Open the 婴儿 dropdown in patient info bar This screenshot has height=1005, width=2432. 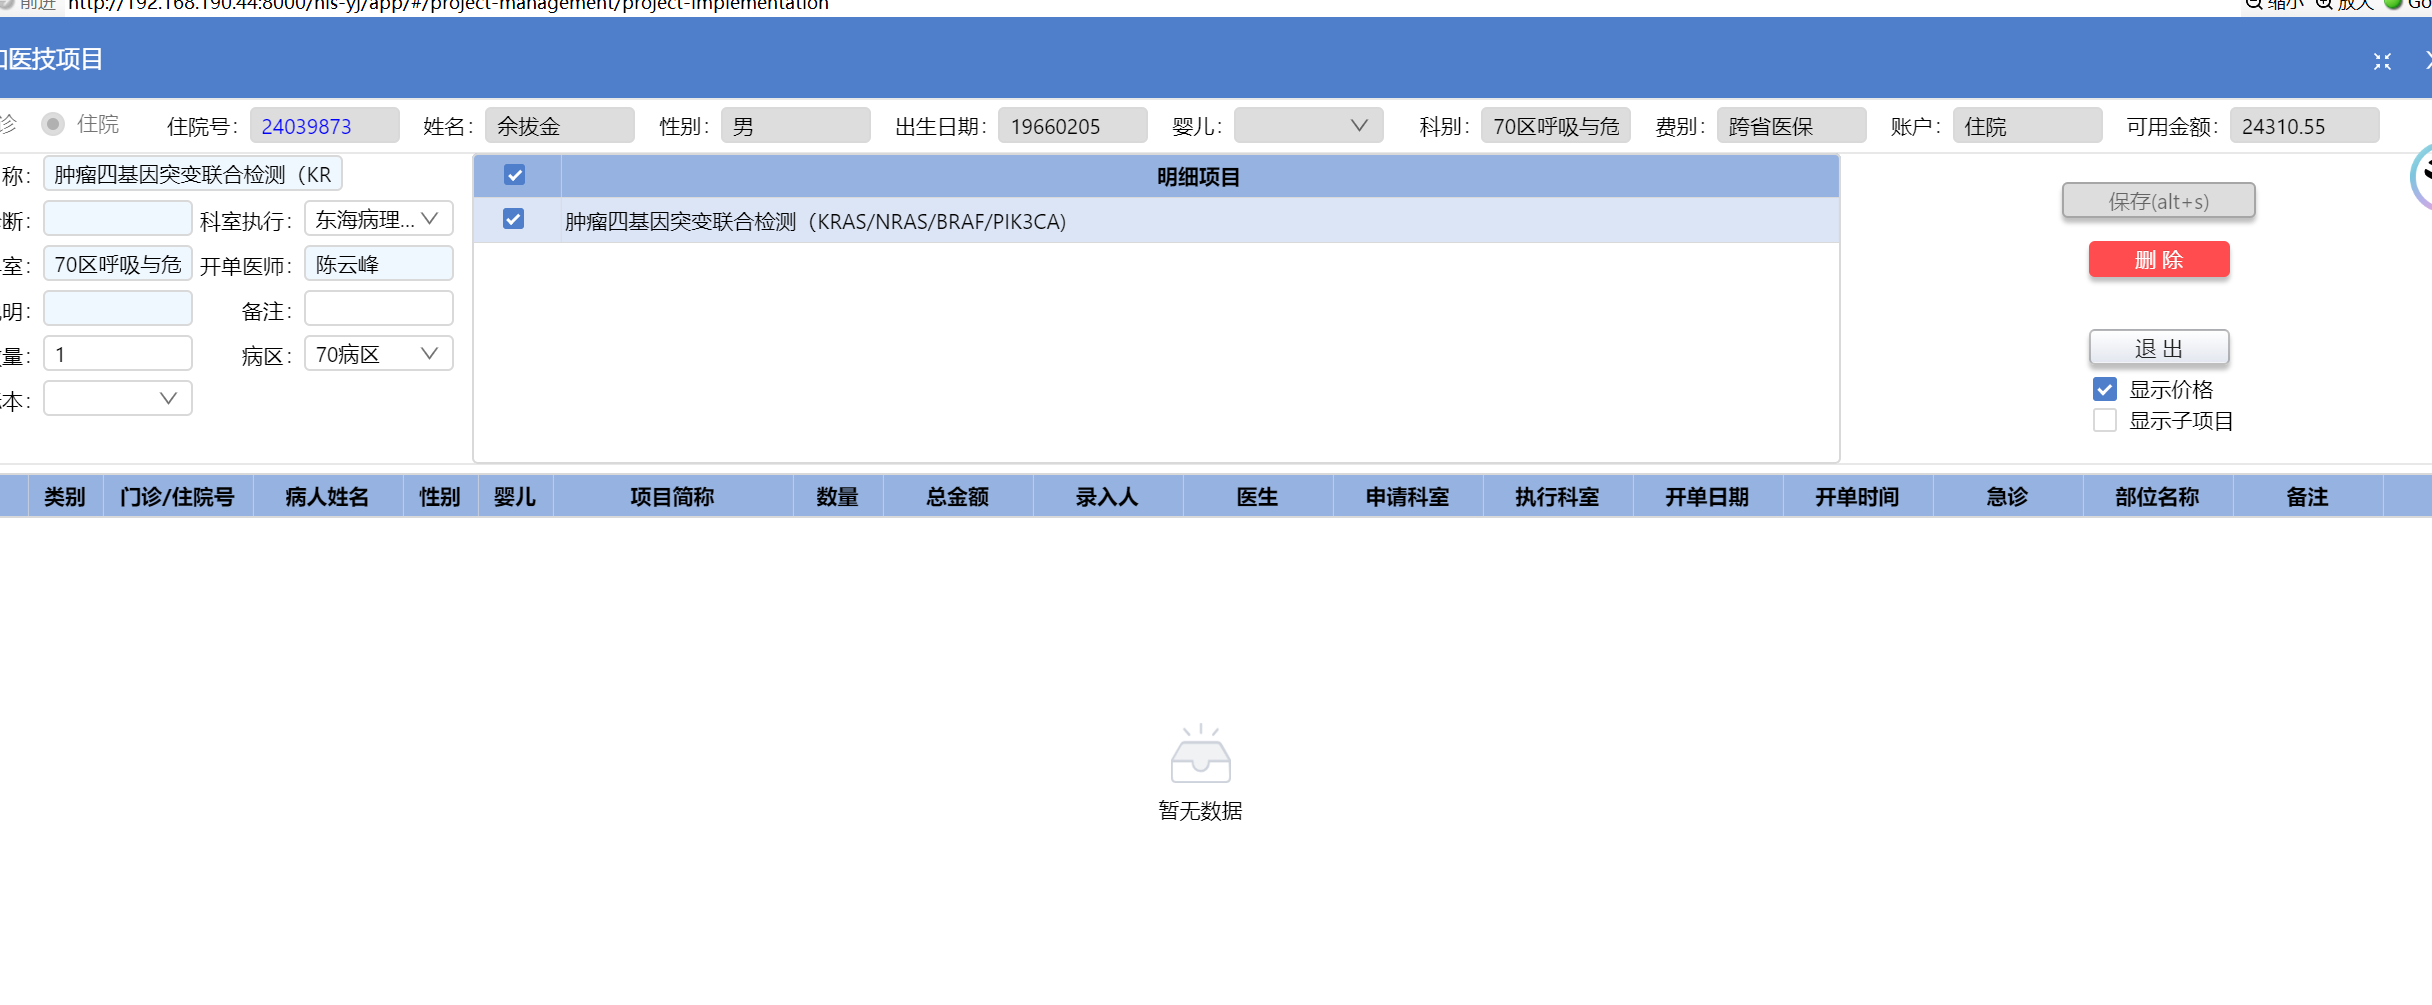(x=1308, y=126)
